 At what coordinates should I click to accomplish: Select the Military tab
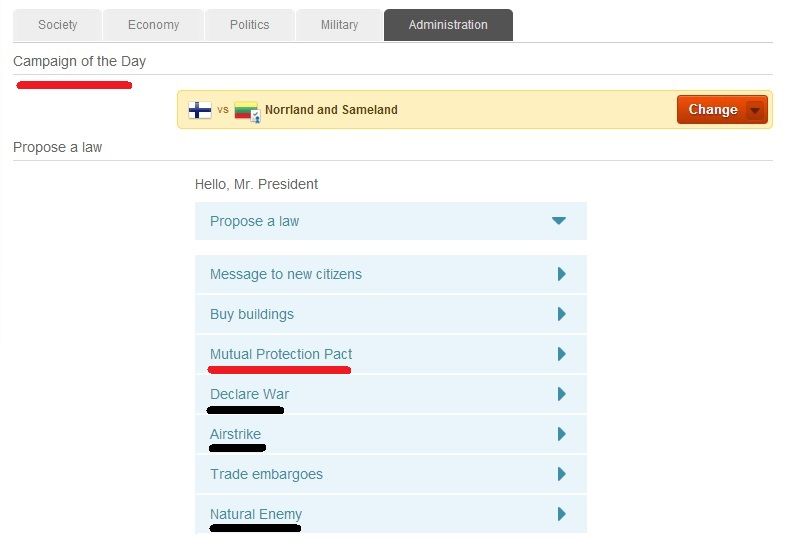point(339,25)
